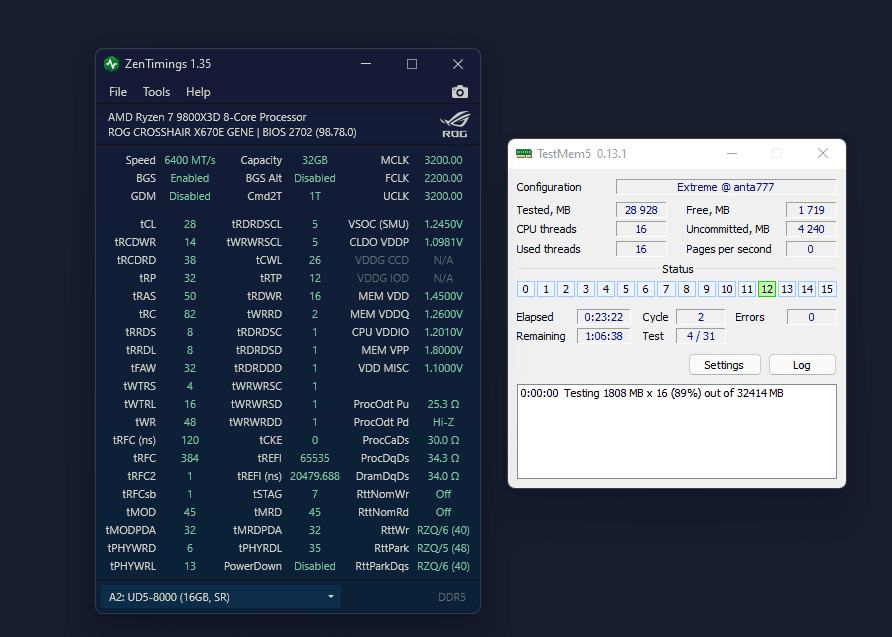
Task: Click the ROG logo in ZenTimings
Action: (454, 124)
